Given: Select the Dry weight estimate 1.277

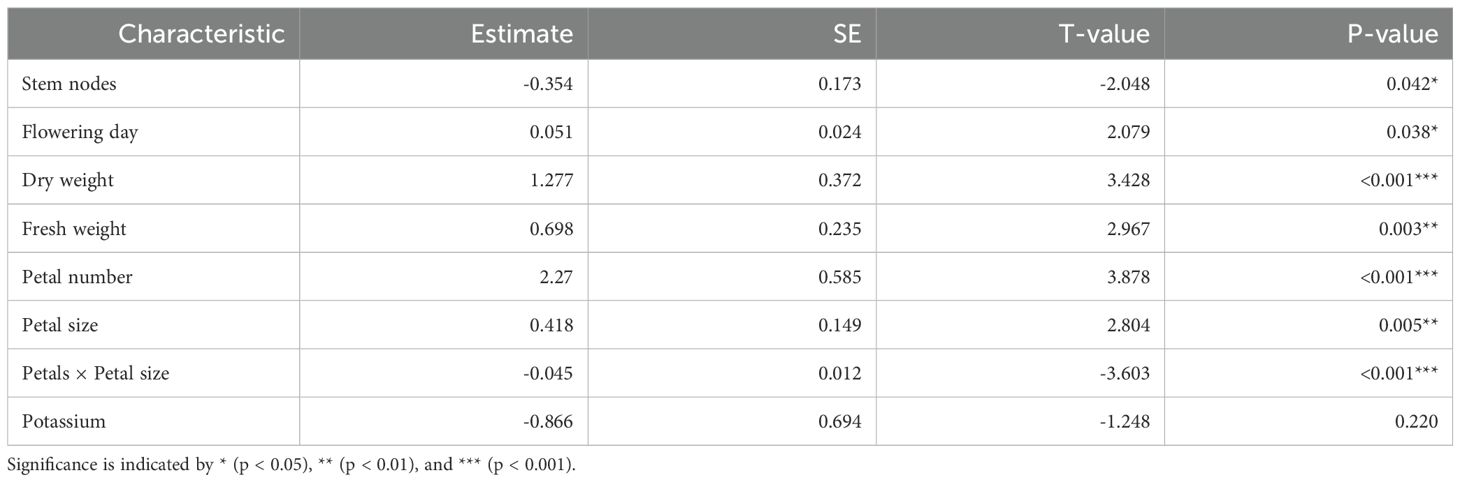Looking at the screenshot, I should (552, 180).
